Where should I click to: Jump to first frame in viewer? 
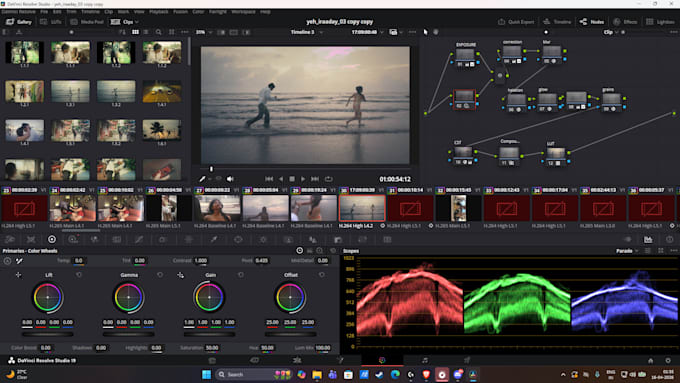tap(269, 179)
